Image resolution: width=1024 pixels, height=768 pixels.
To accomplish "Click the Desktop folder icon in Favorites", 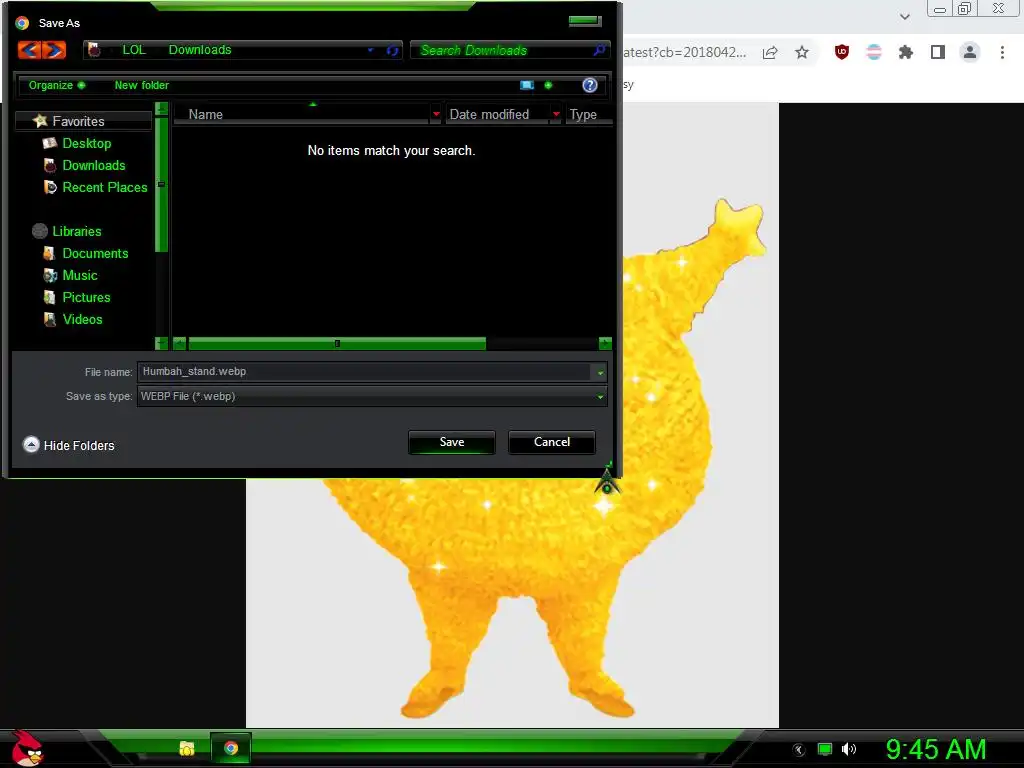I will 50,143.
